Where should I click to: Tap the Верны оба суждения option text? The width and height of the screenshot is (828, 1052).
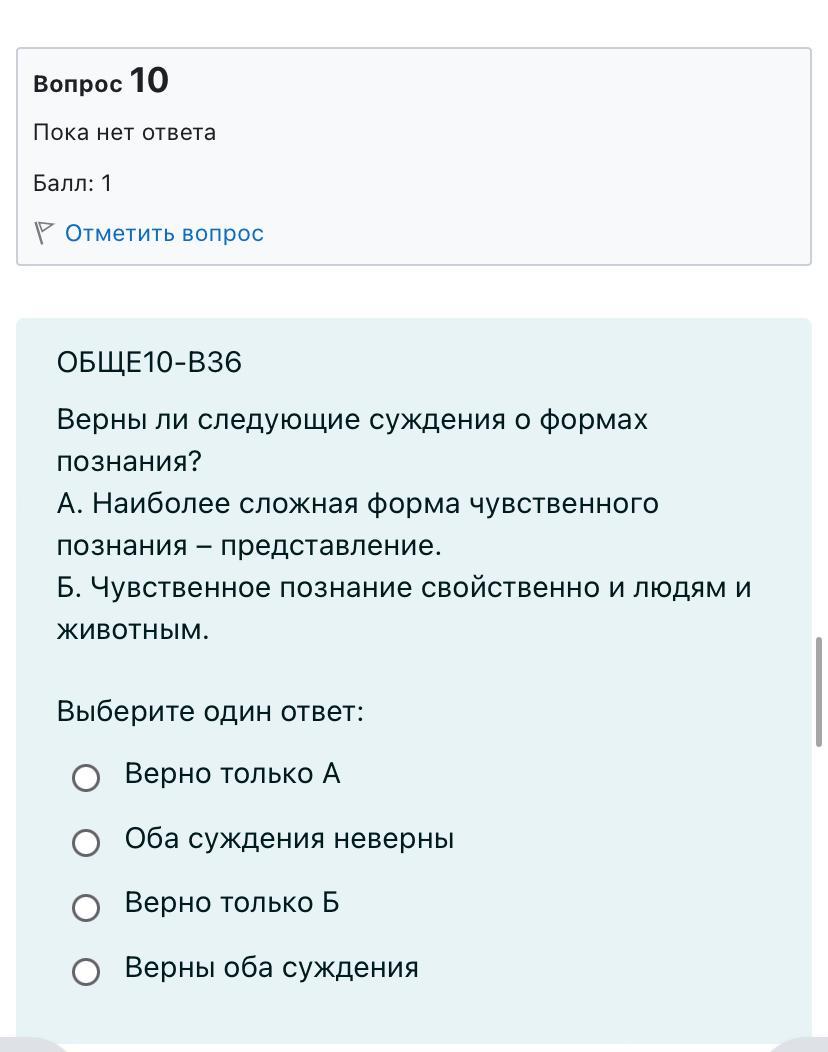[271, 967]
